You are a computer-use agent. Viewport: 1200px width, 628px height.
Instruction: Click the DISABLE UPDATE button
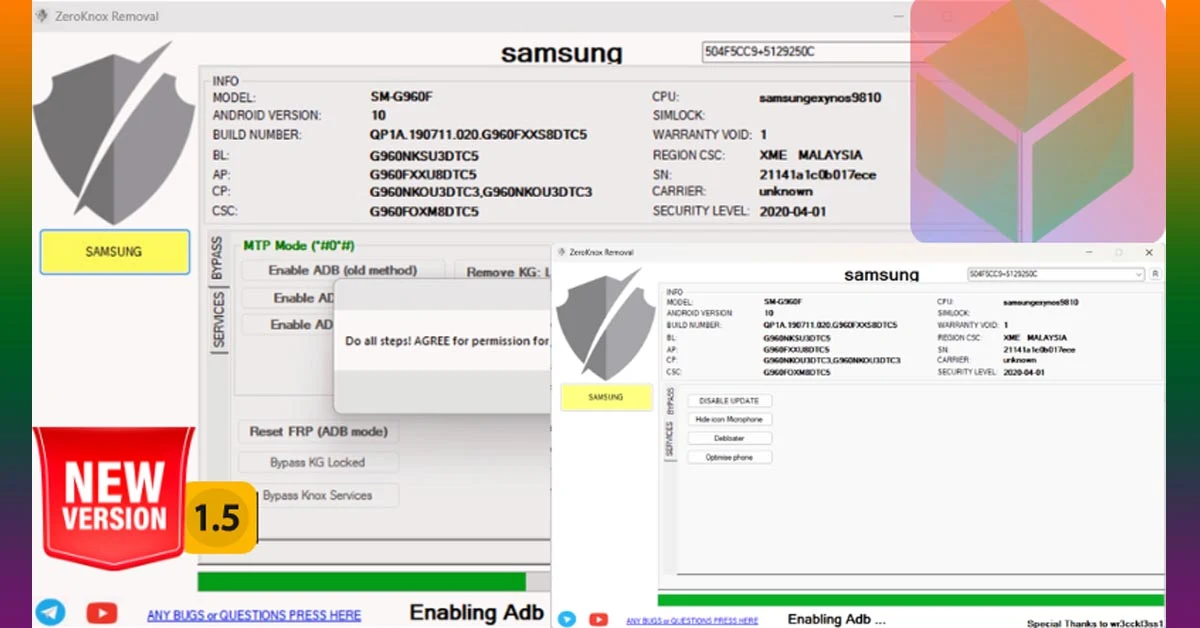[x=729, y=401]
